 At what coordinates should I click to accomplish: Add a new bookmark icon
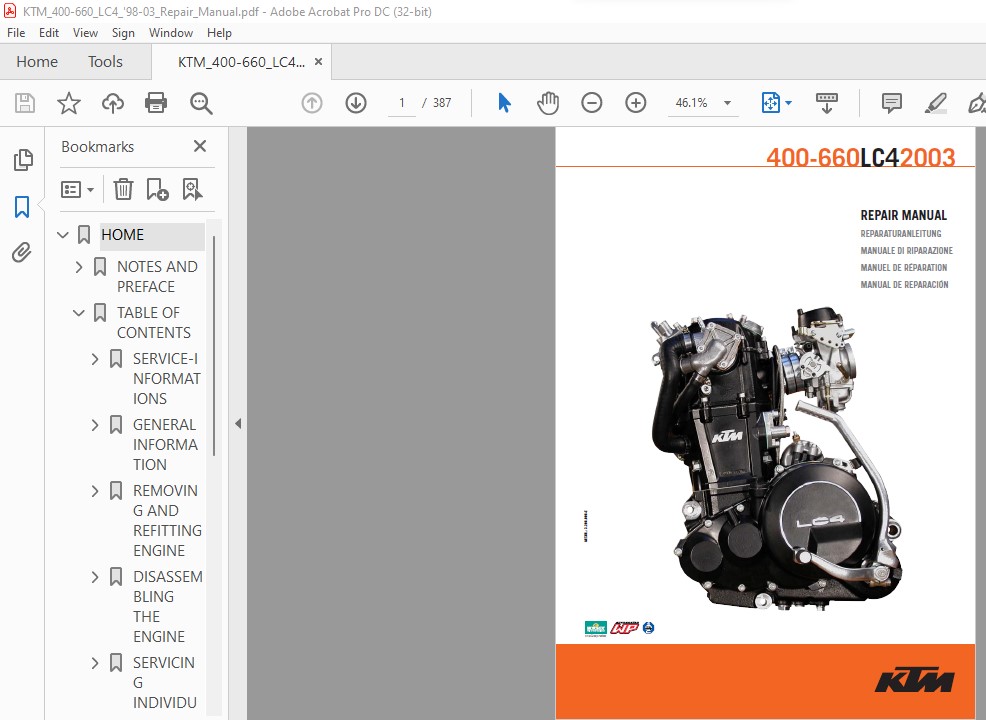[157, 189]
